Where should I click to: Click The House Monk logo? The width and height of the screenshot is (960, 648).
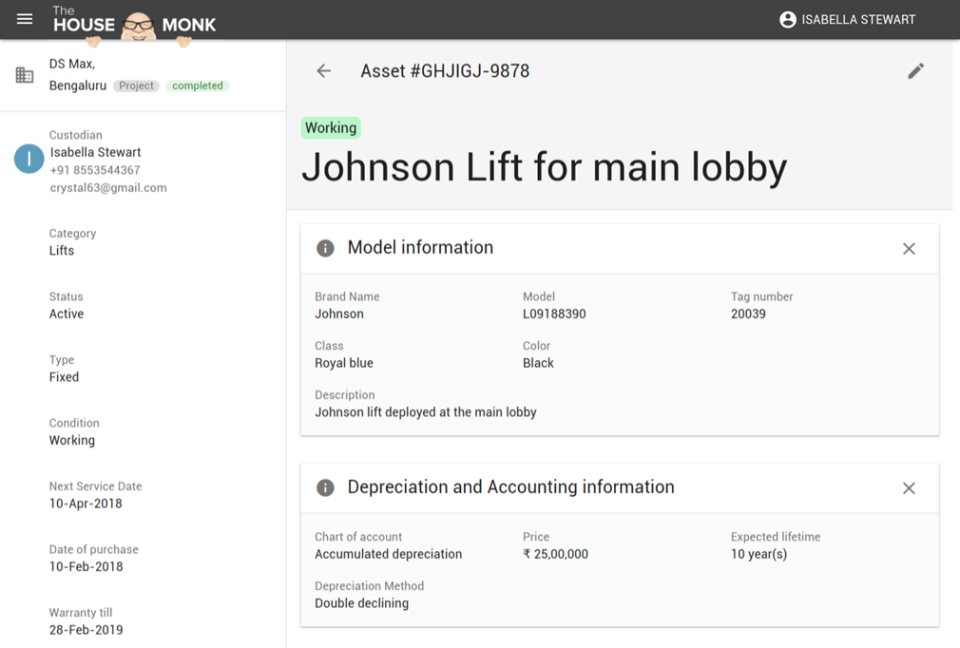130,19
